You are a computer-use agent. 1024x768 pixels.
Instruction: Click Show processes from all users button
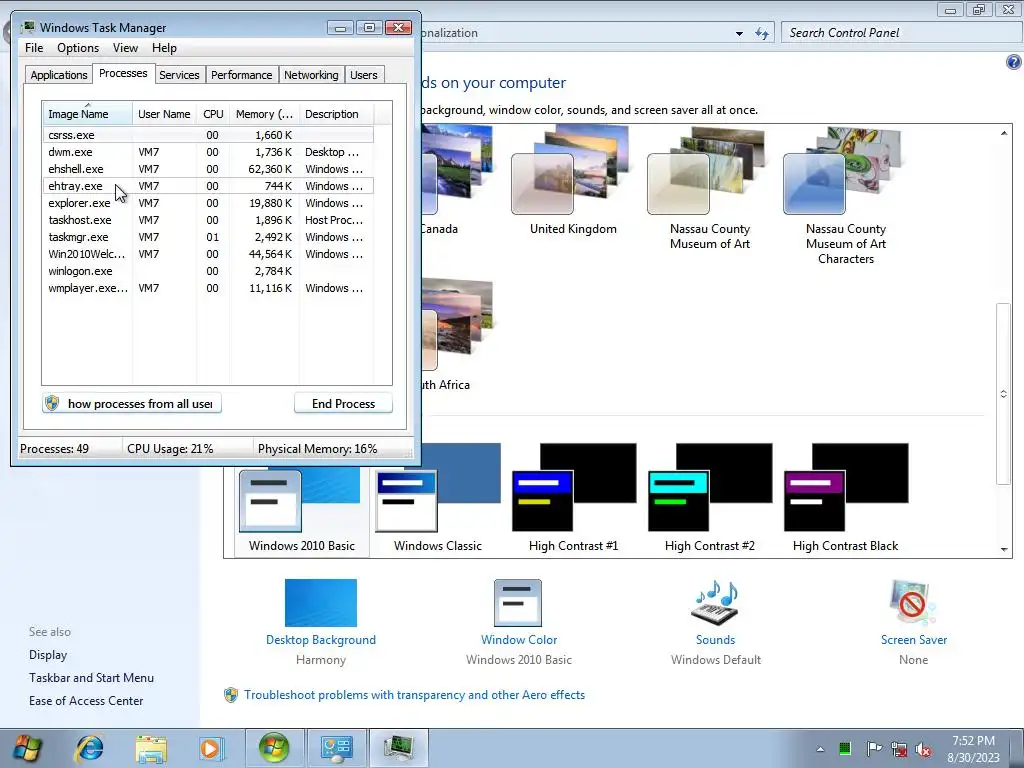click(x=132, y=404)
